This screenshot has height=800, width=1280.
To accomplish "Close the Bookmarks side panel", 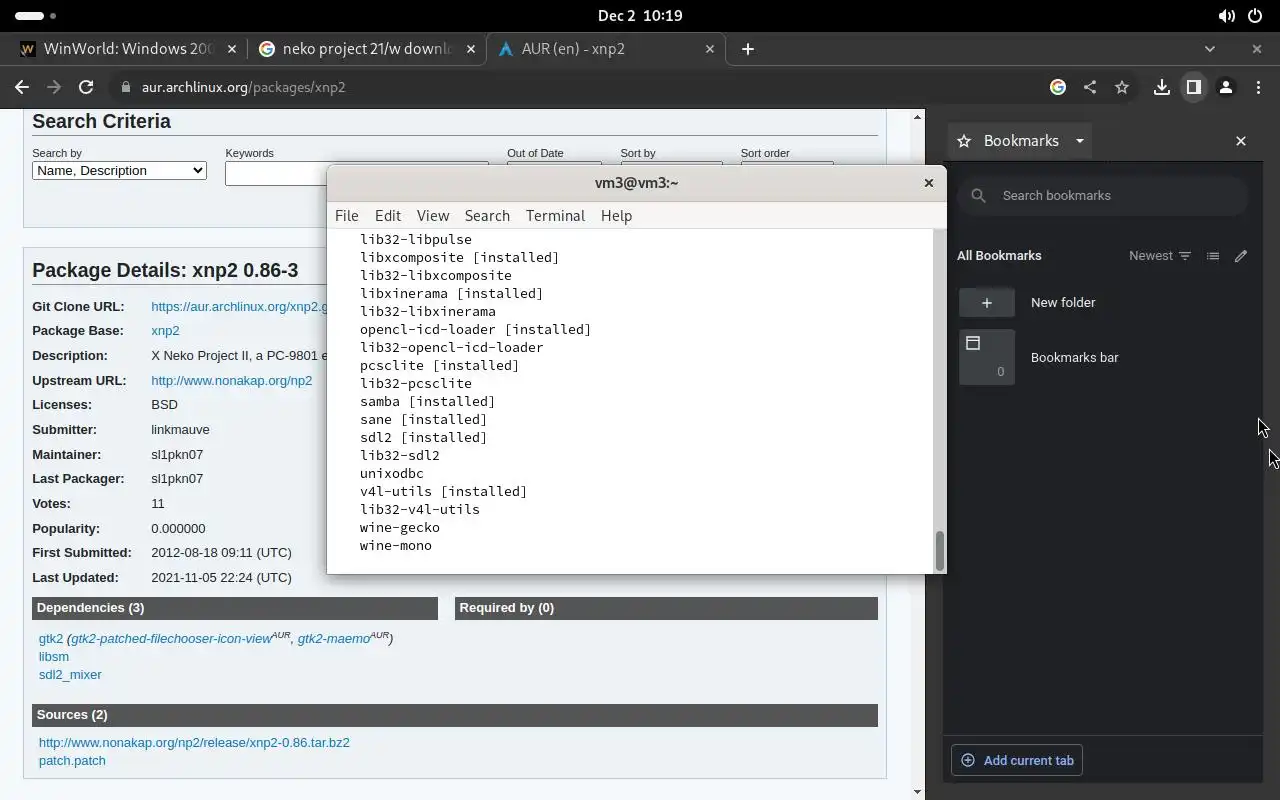I will click(1241, 141).
